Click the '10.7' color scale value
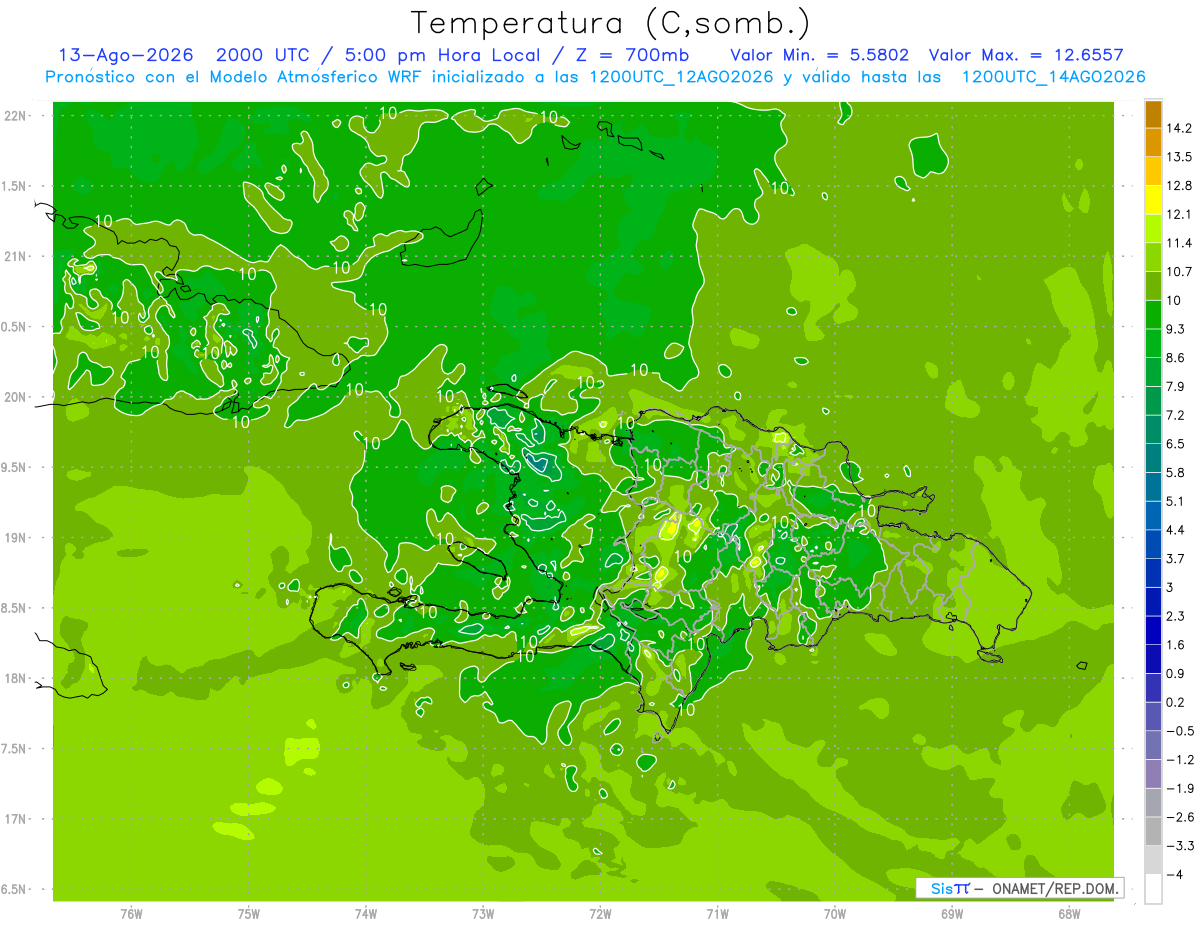Viewport: 1200px width, 927px height. coord(1179,272)
